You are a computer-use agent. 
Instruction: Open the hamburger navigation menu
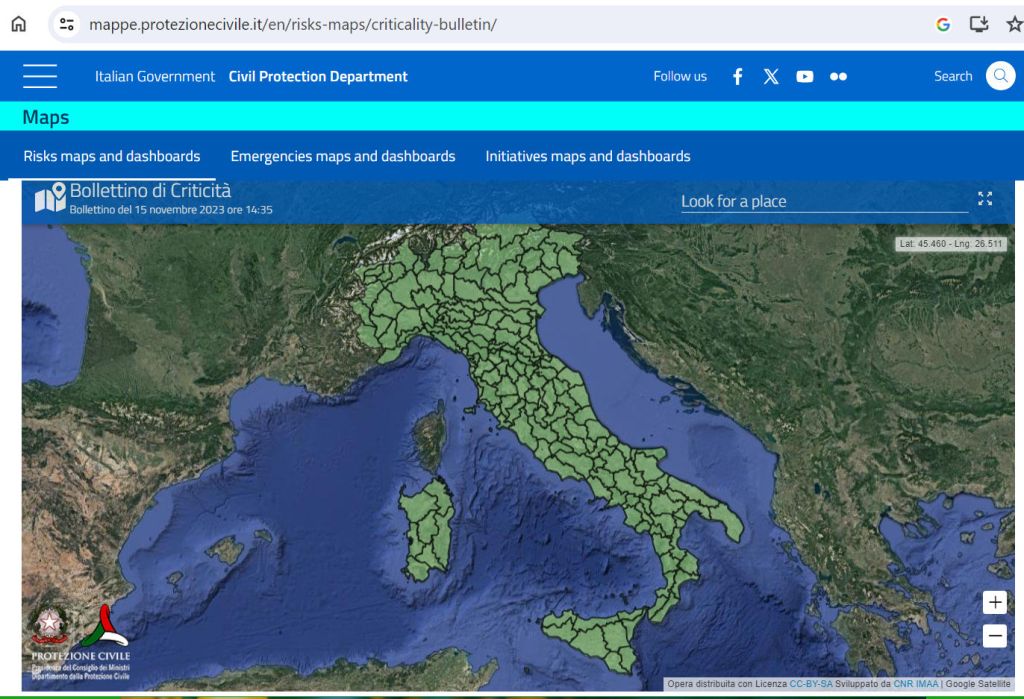(x=40, y=76)
